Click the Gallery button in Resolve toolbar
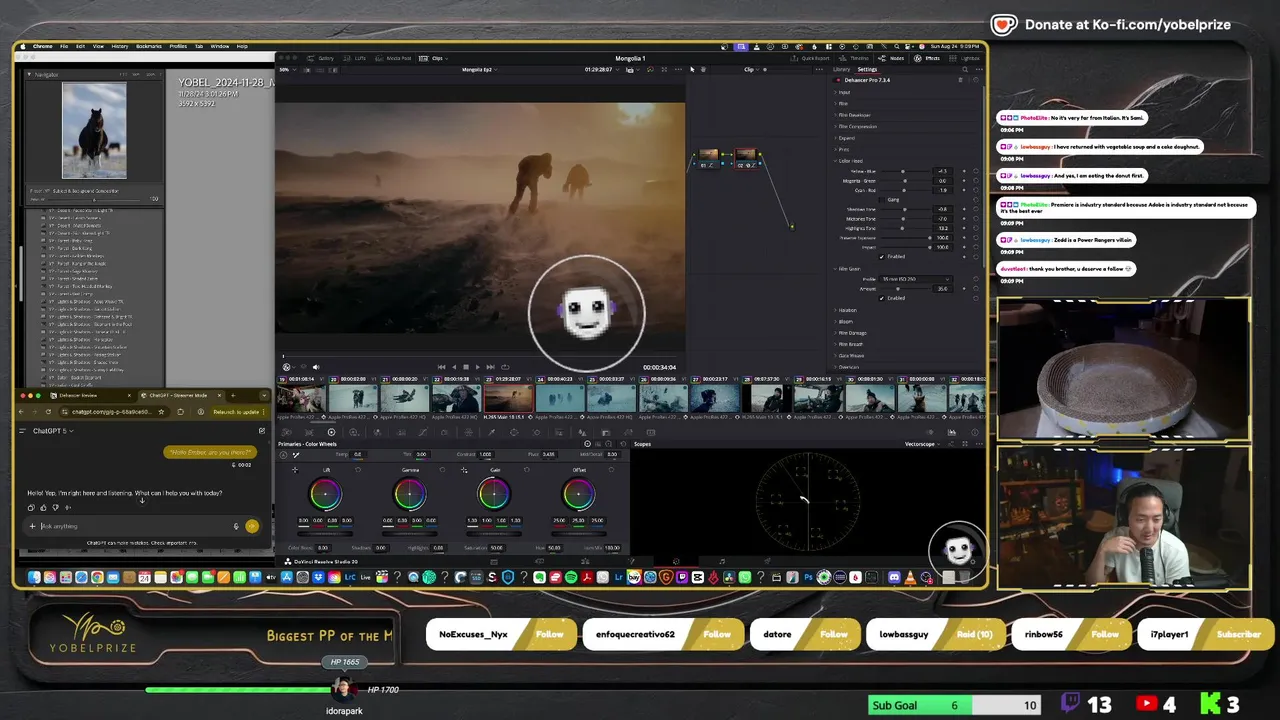1280x720 pixels. click(322, 58)
